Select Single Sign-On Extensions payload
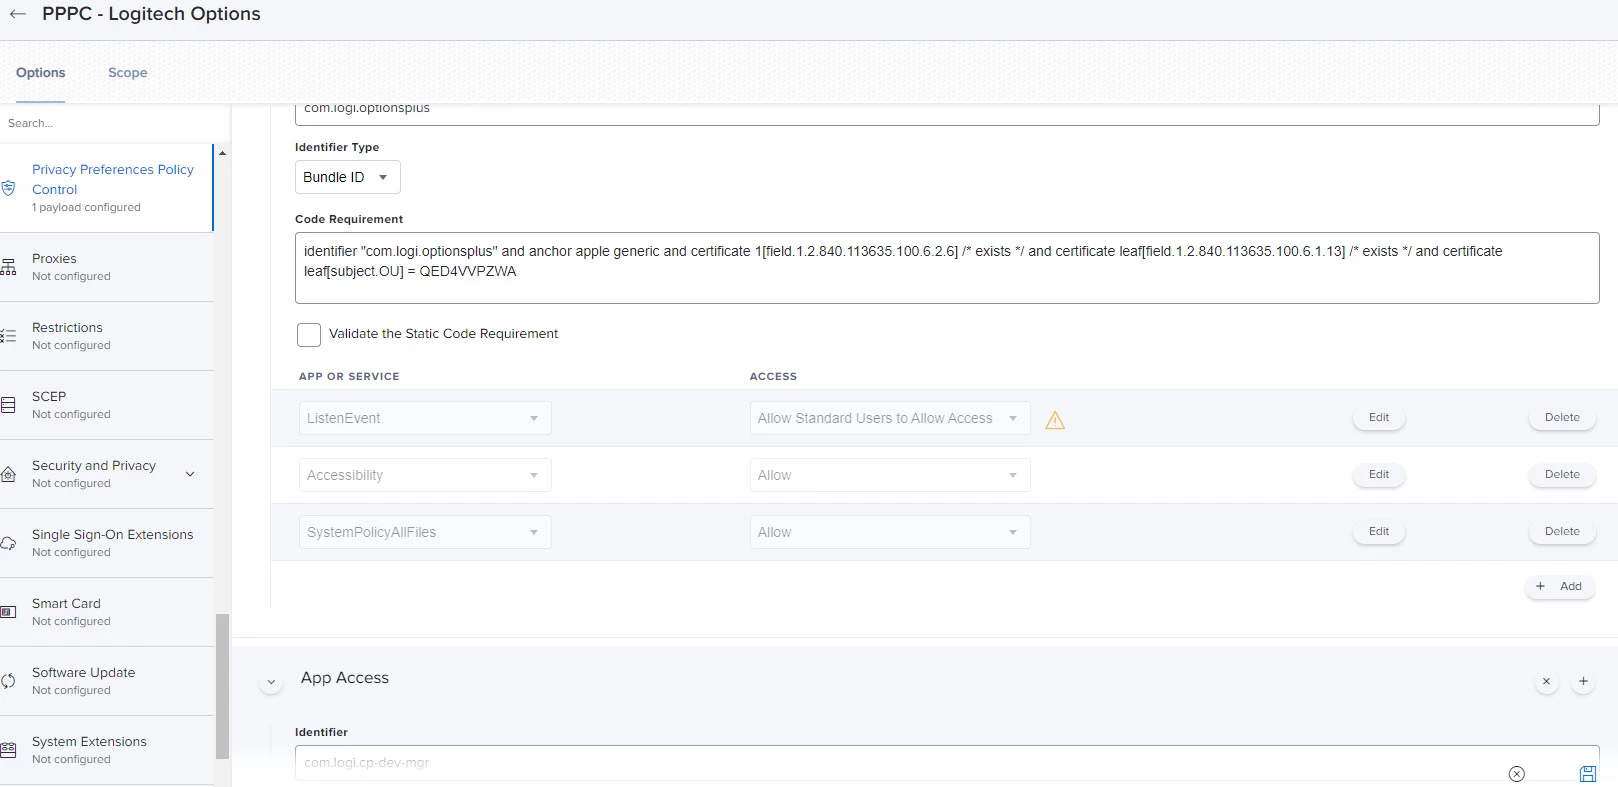 [x=107, y=543]
